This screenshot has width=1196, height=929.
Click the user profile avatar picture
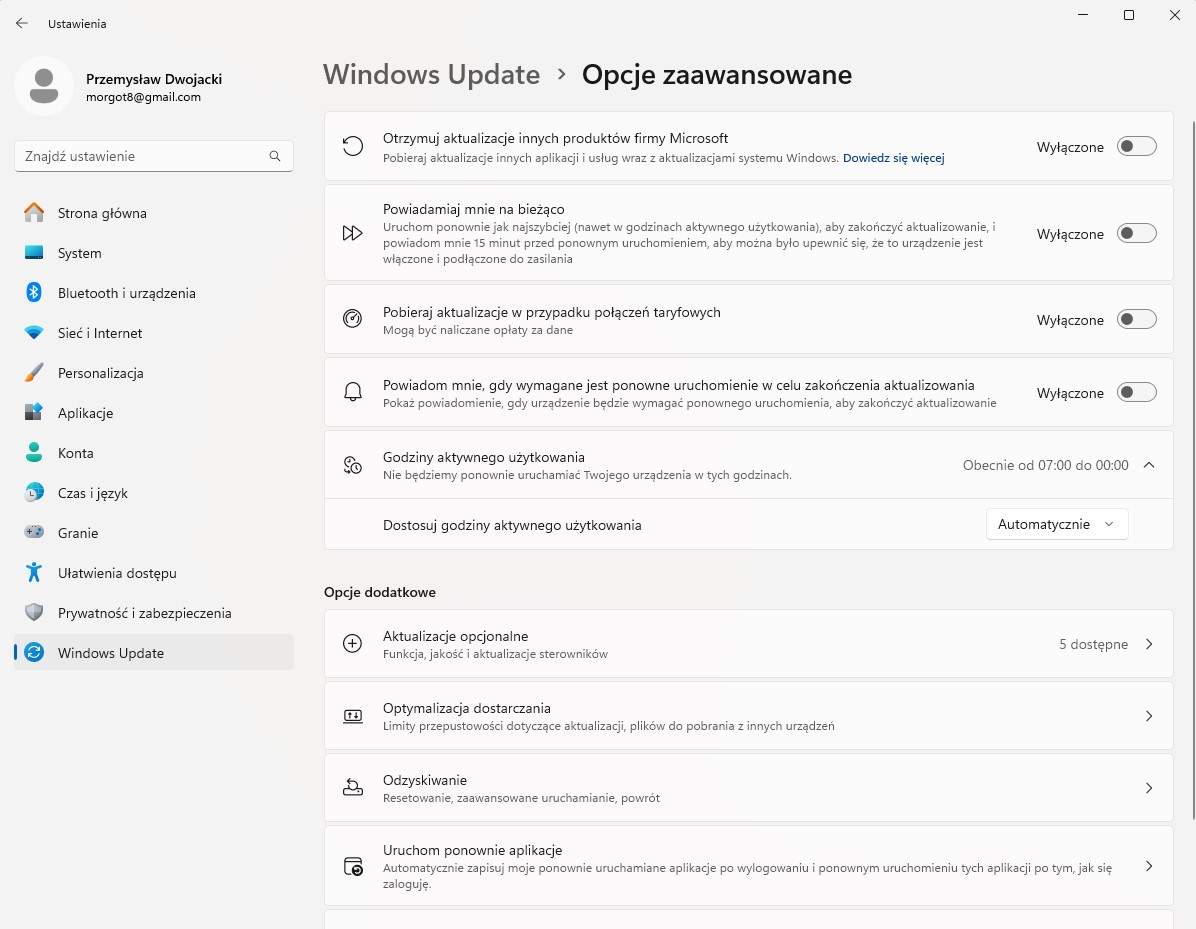(x=43, y=86)
